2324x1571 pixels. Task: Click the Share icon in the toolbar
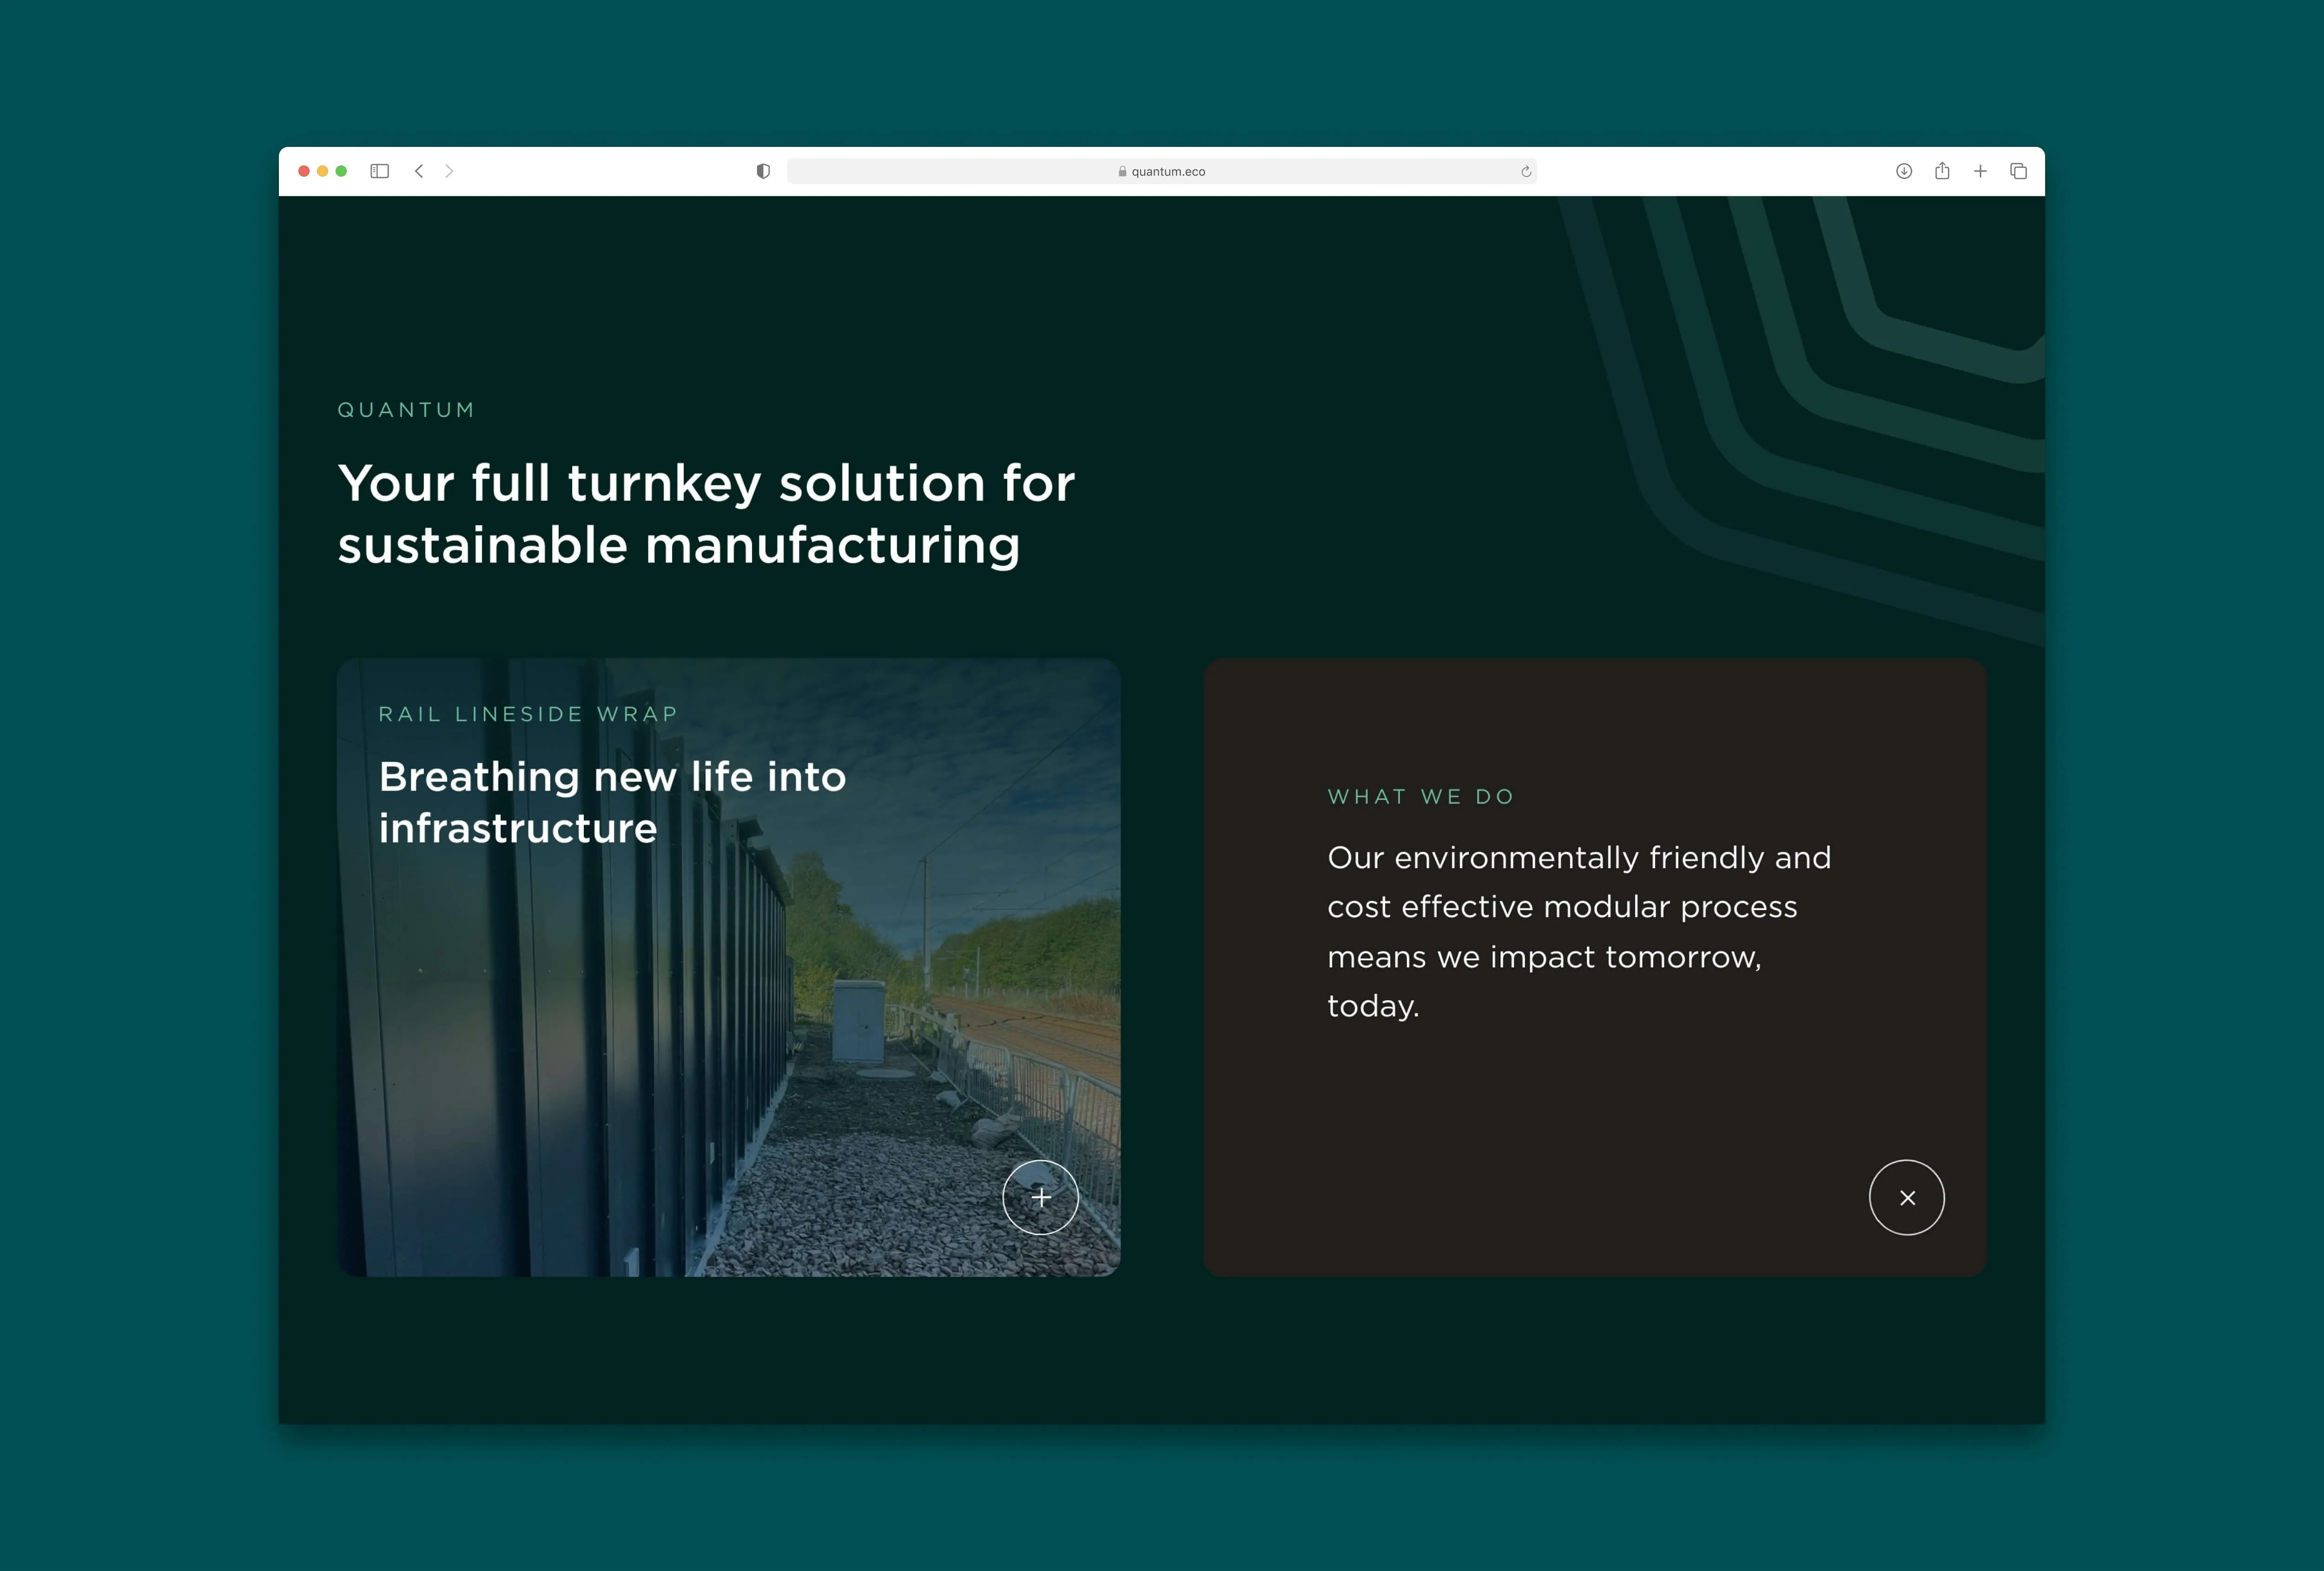coord(1941,171)
